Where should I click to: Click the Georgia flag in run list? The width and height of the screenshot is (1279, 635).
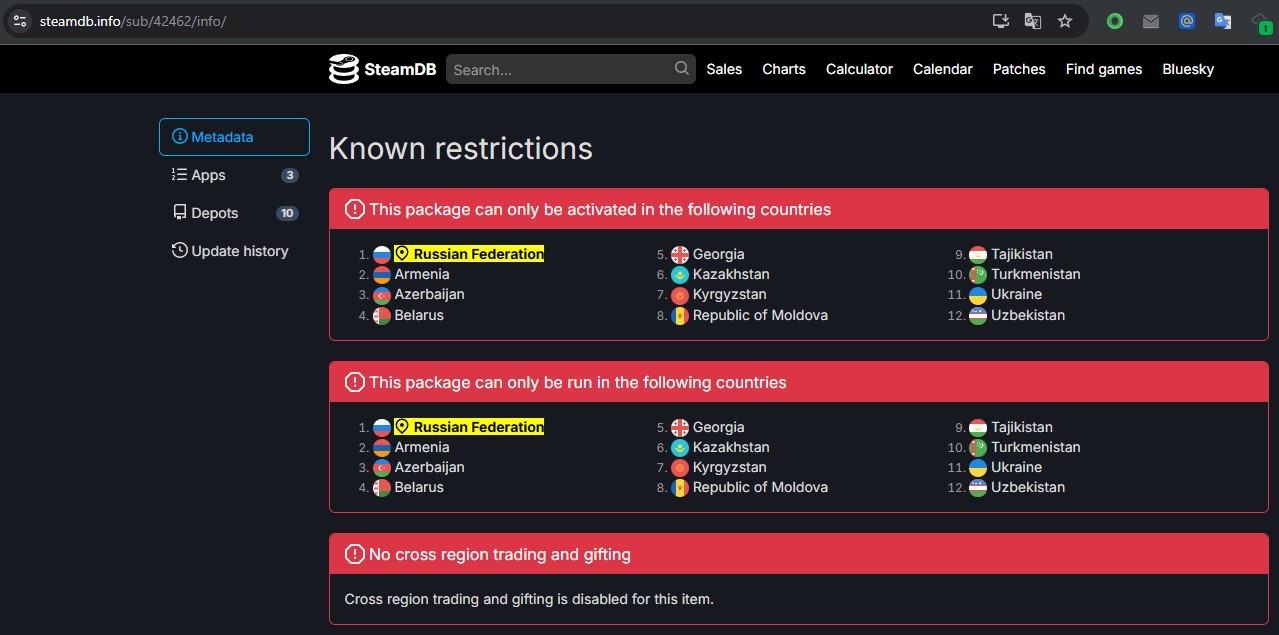680,427
